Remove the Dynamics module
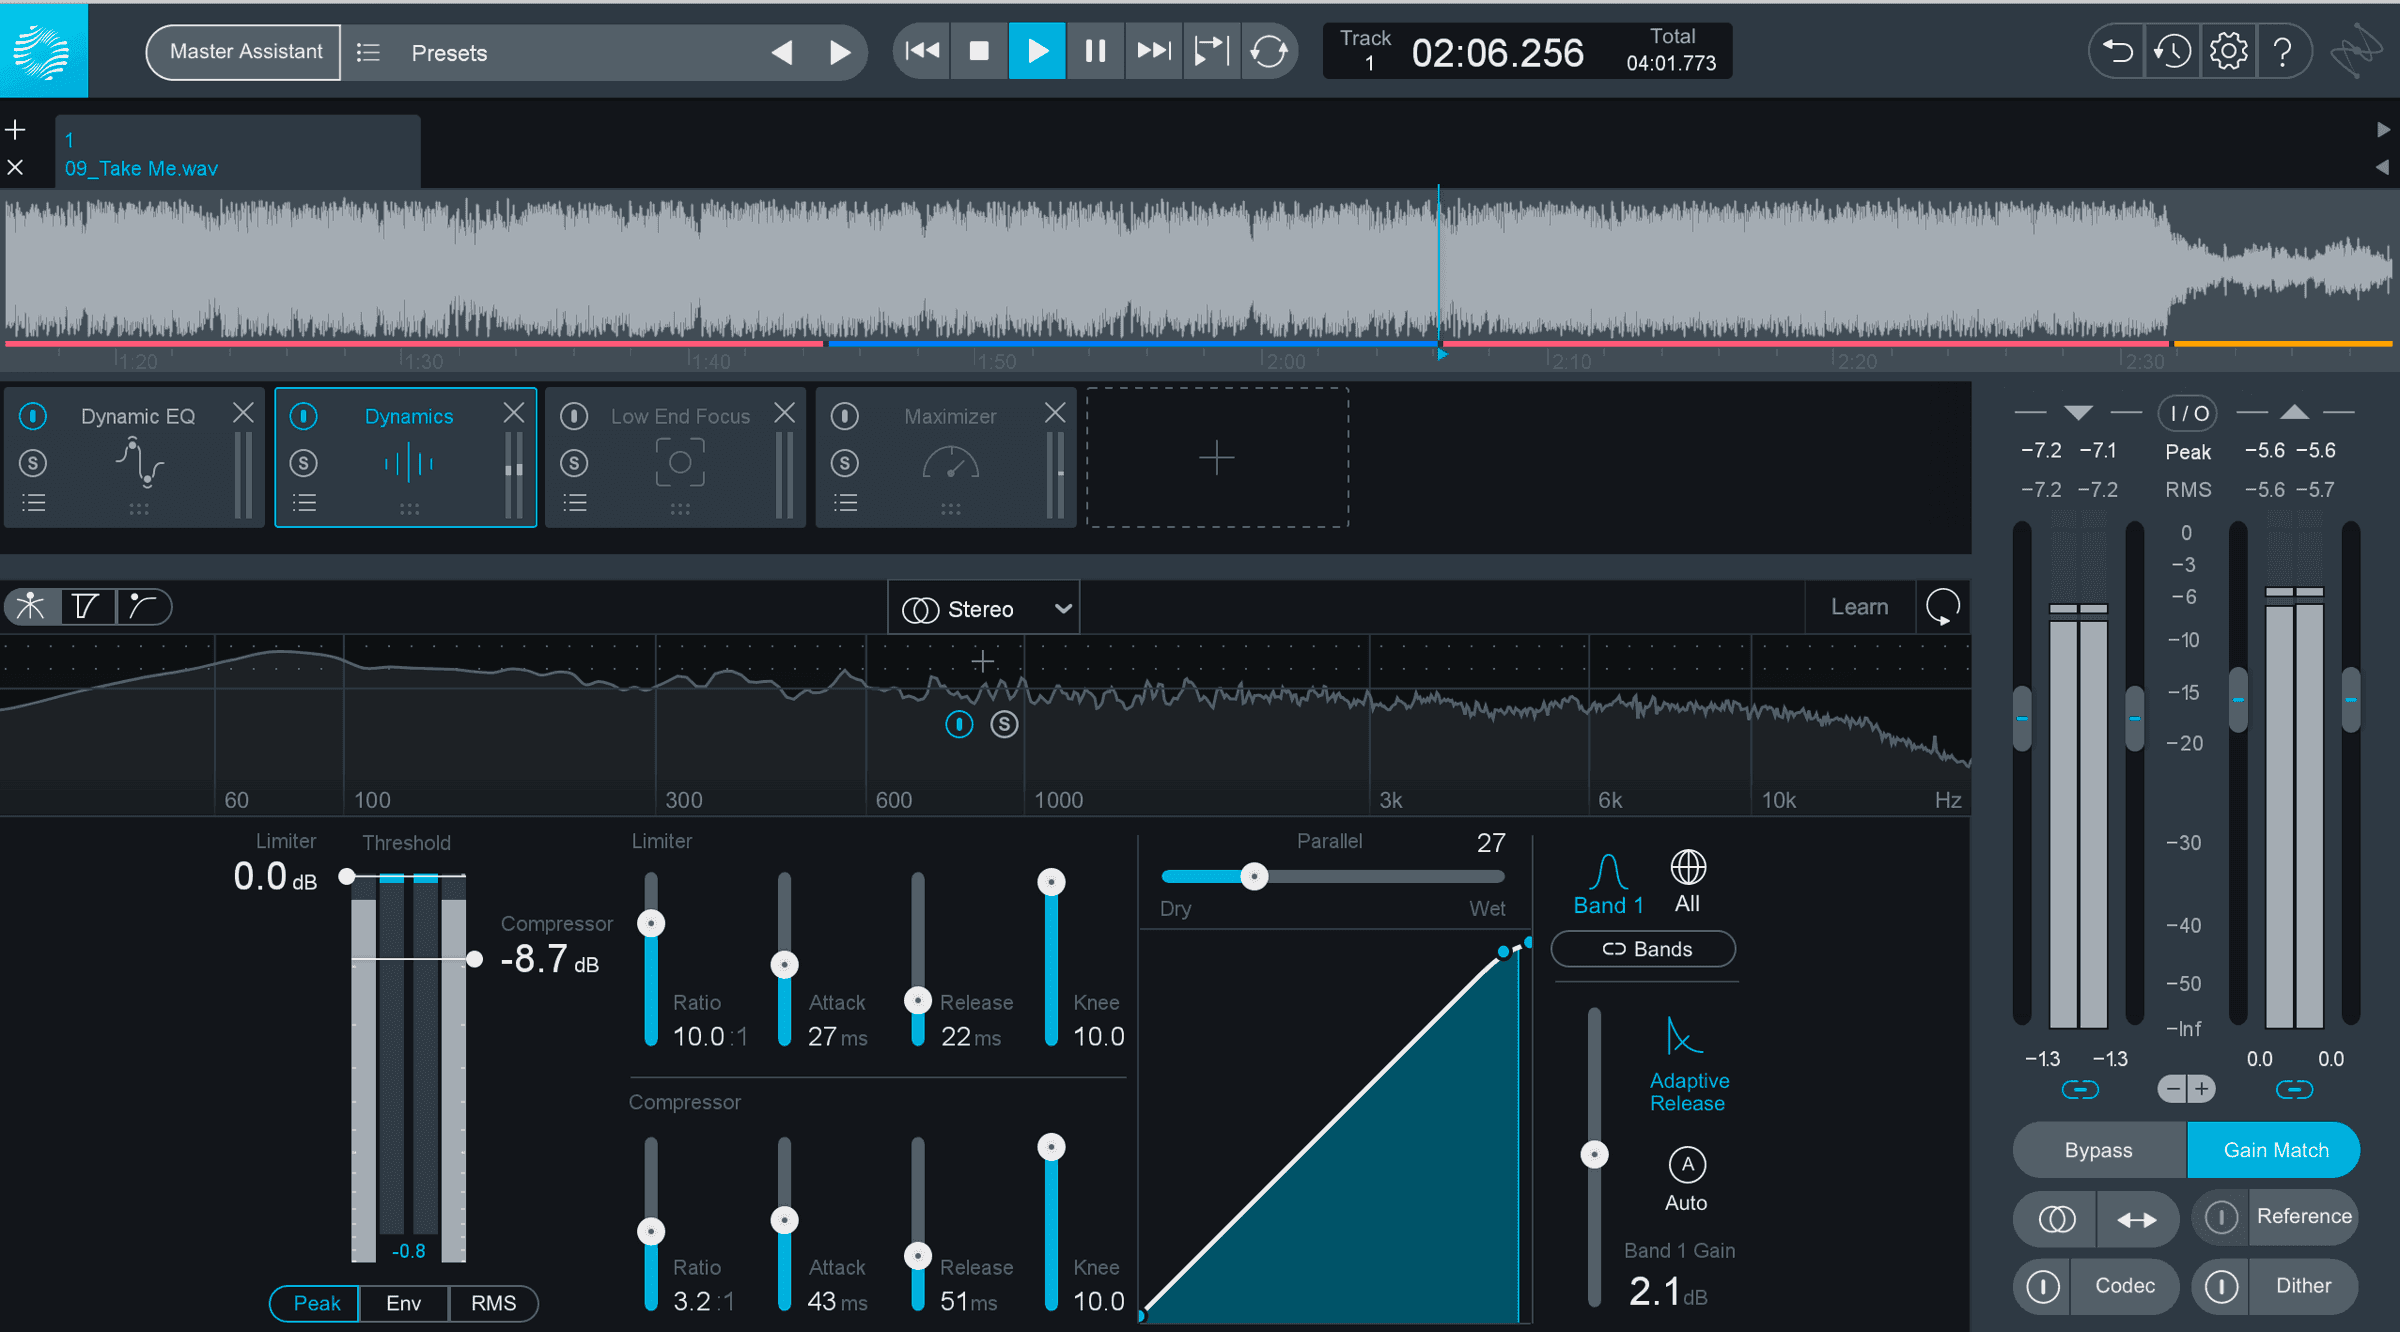This screenshot has height=1332, width=2400. [514, 413]
